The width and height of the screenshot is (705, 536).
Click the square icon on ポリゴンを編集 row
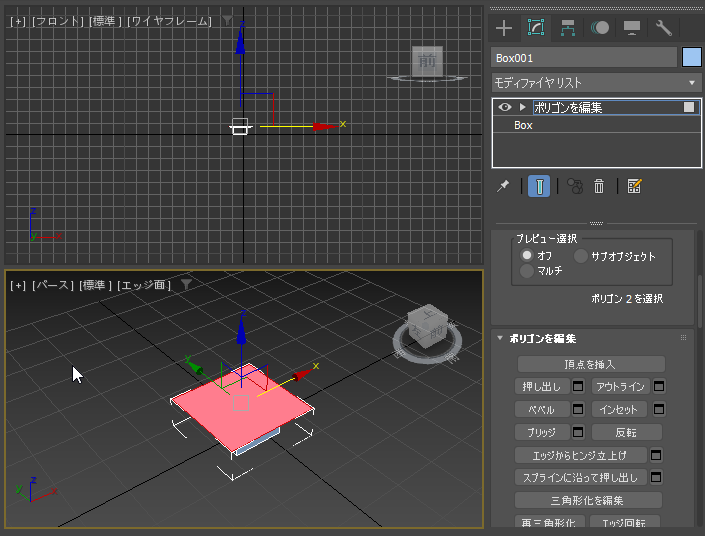pos(689,107)
